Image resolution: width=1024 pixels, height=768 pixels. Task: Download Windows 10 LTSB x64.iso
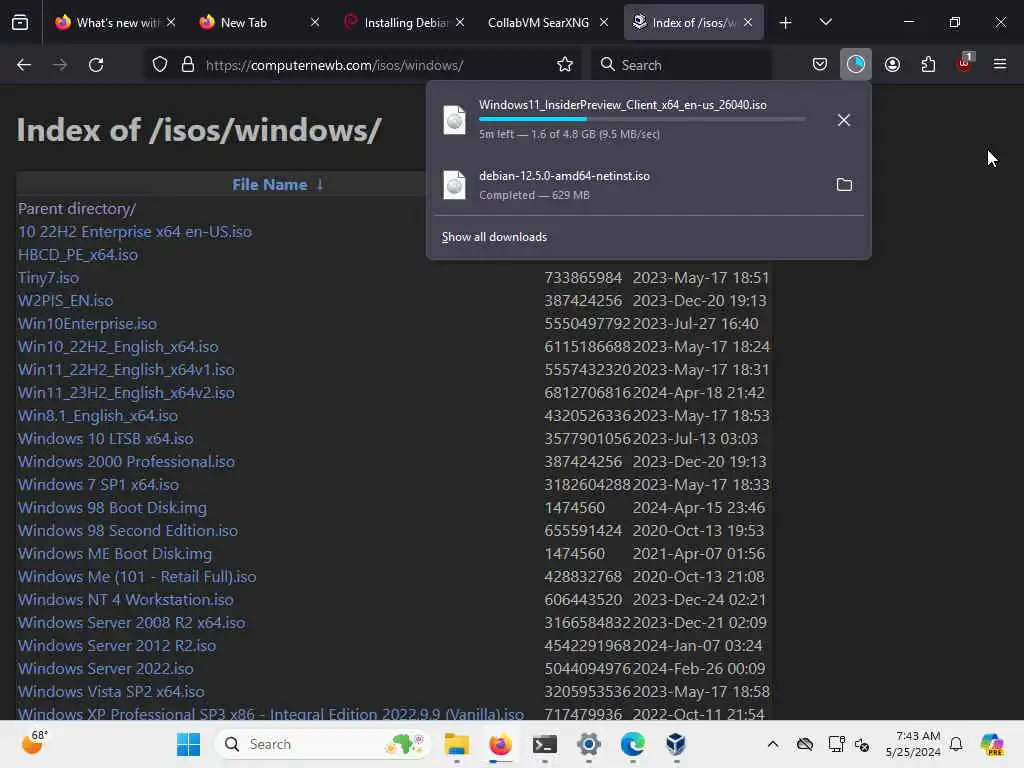pos(105,438)
